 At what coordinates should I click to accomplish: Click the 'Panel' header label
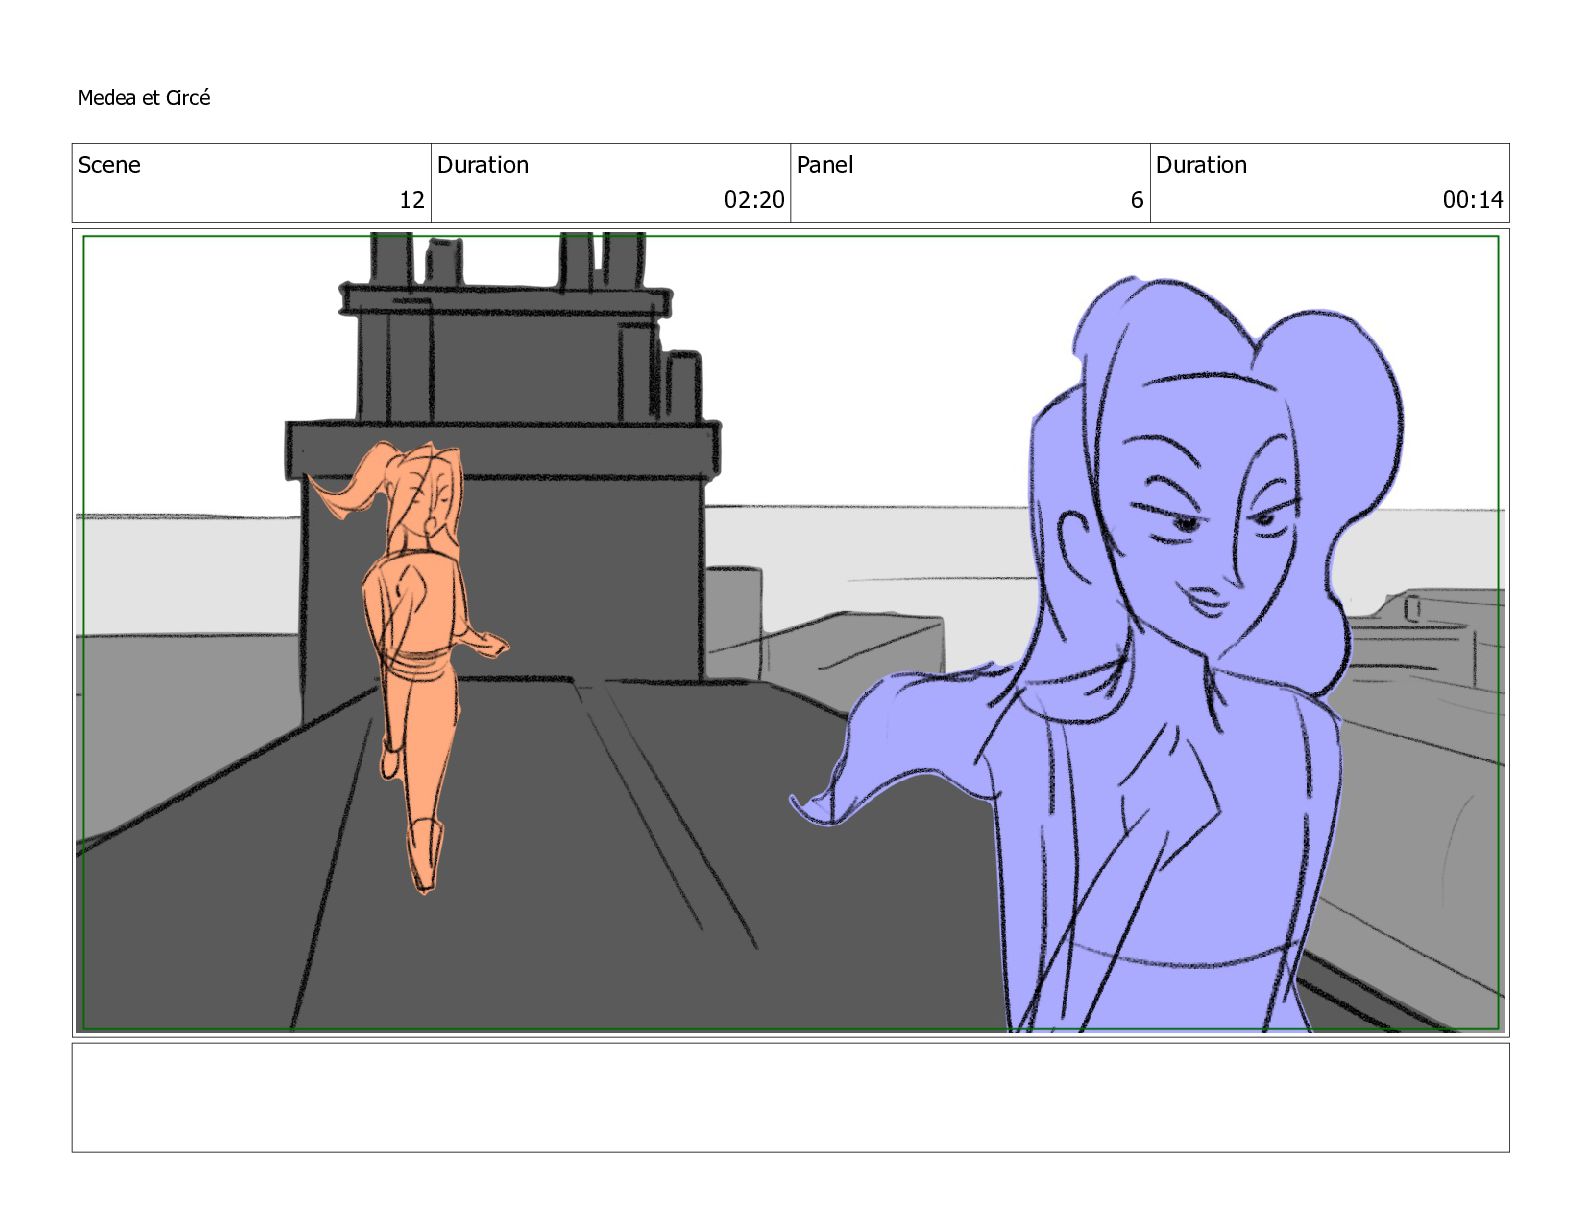pos(825,165)
